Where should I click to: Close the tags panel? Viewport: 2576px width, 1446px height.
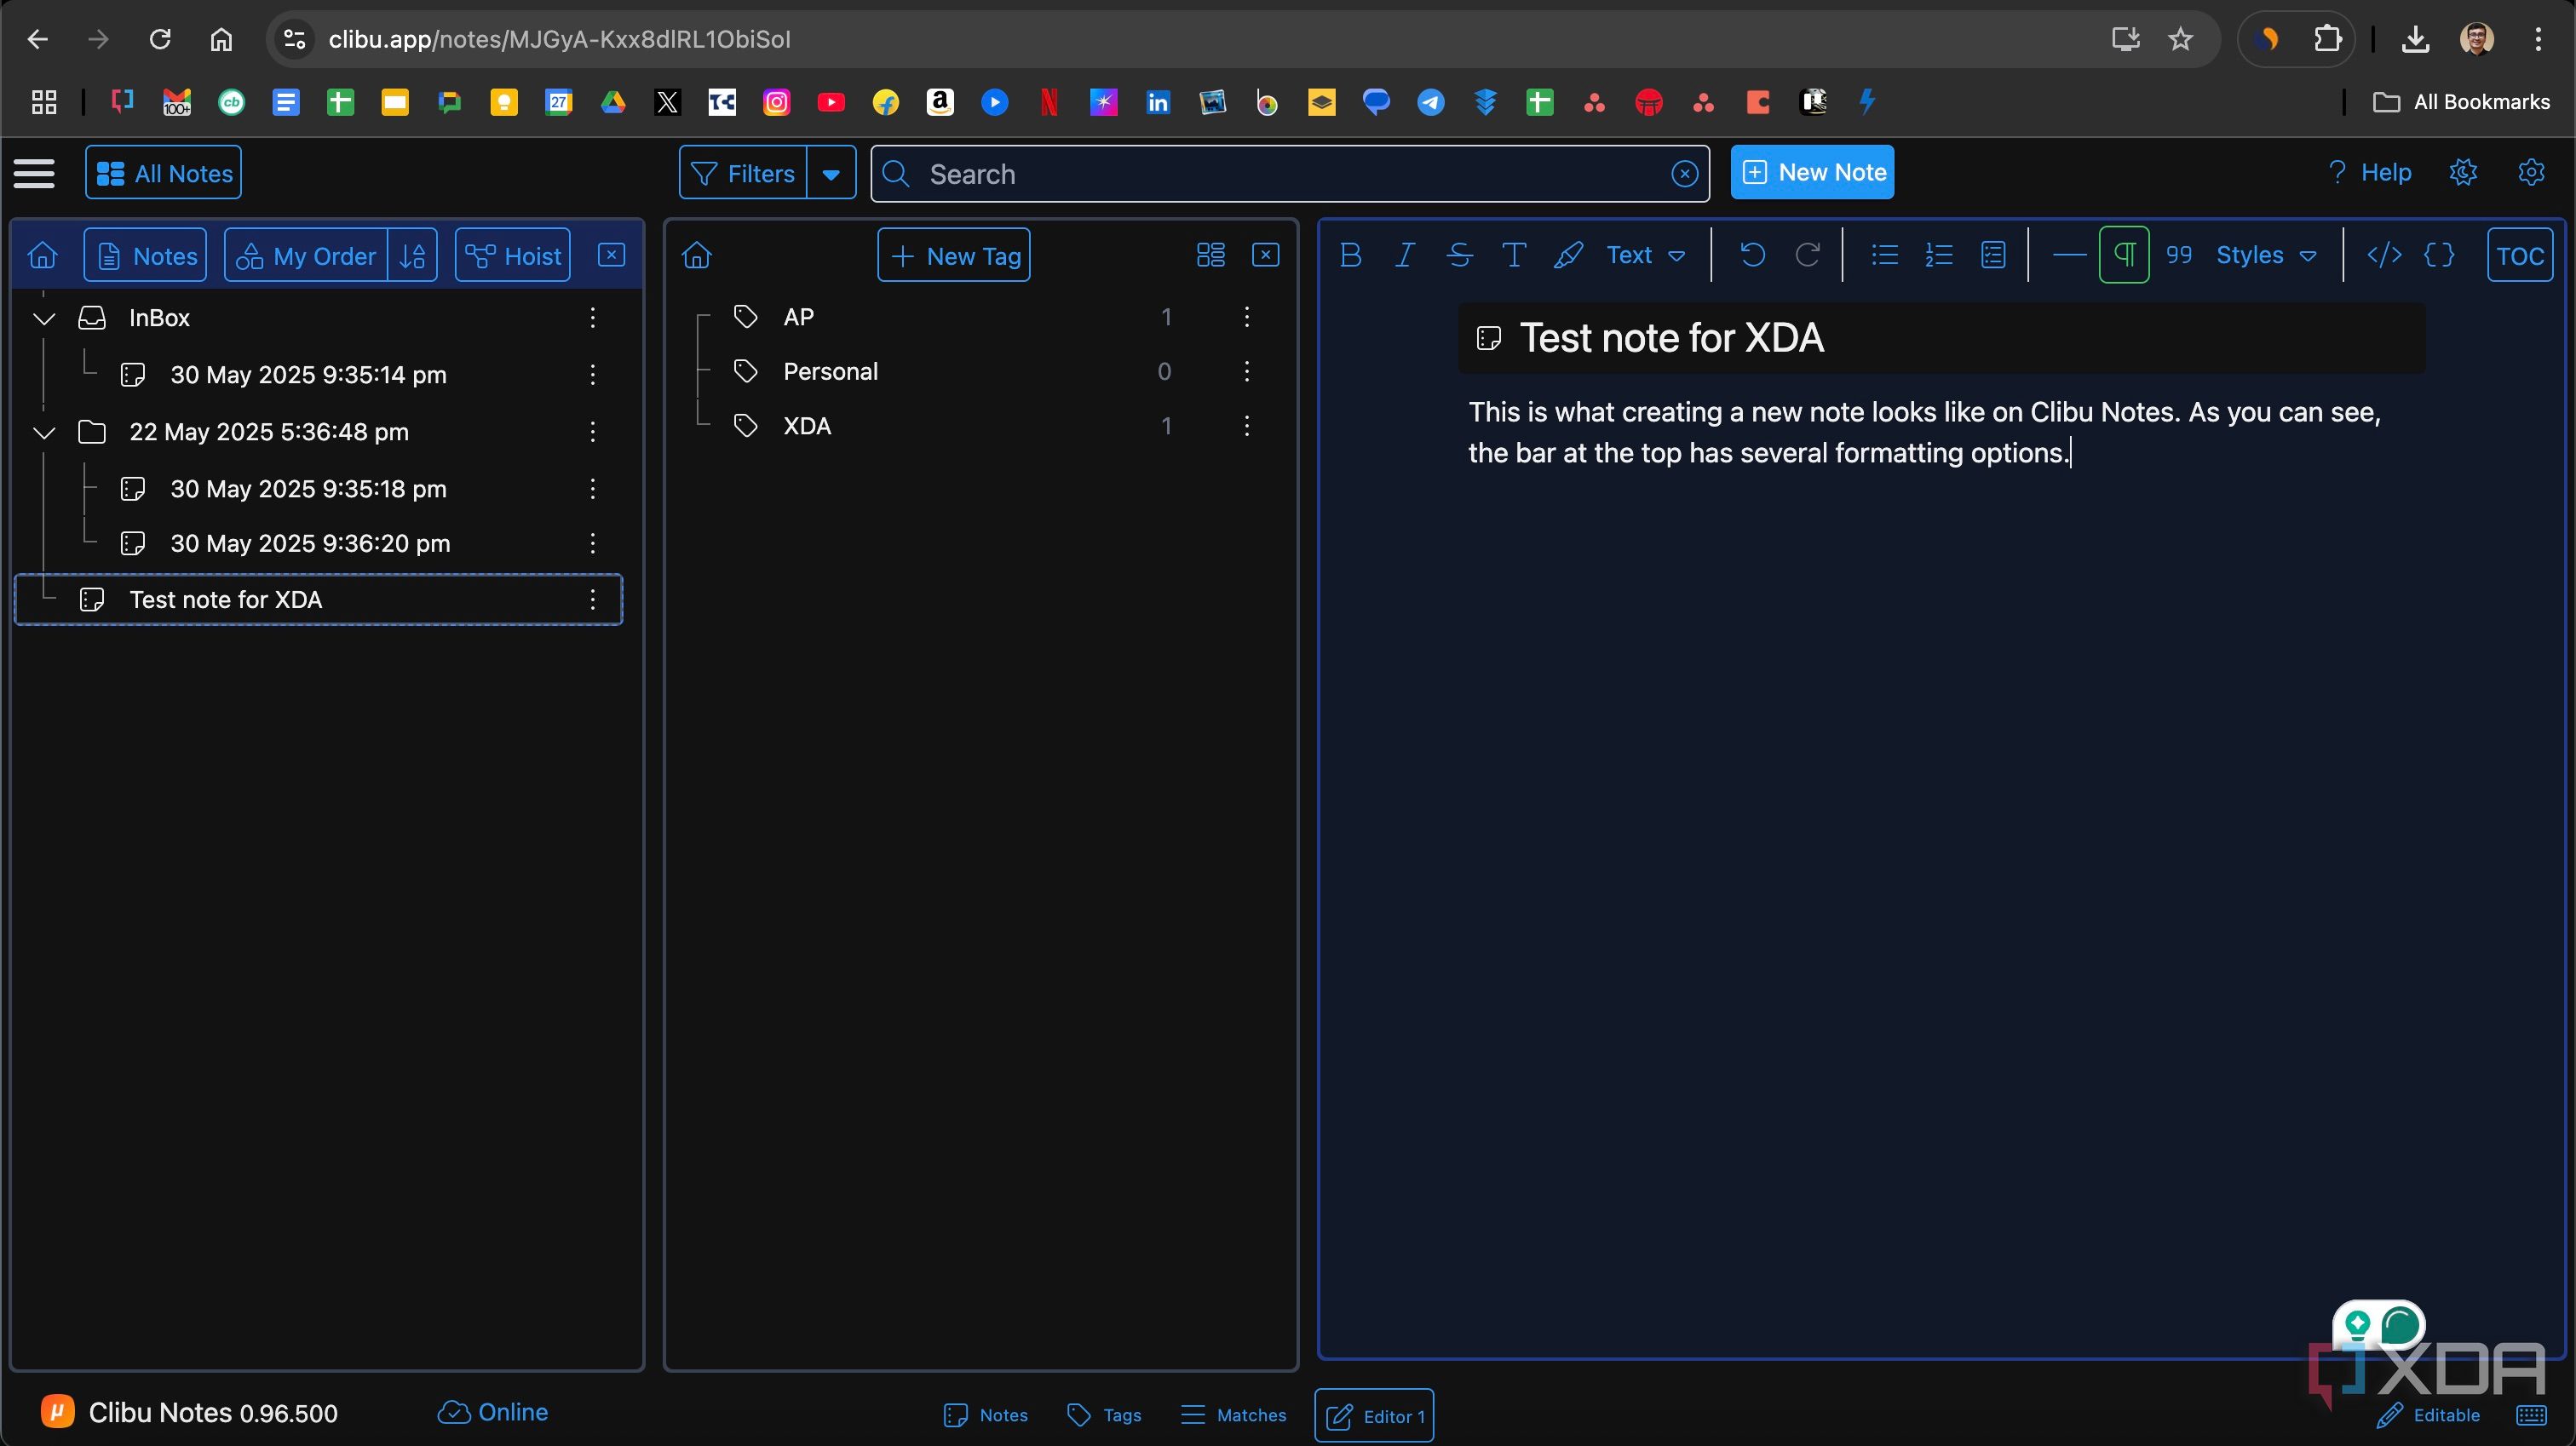(1265, 256)
